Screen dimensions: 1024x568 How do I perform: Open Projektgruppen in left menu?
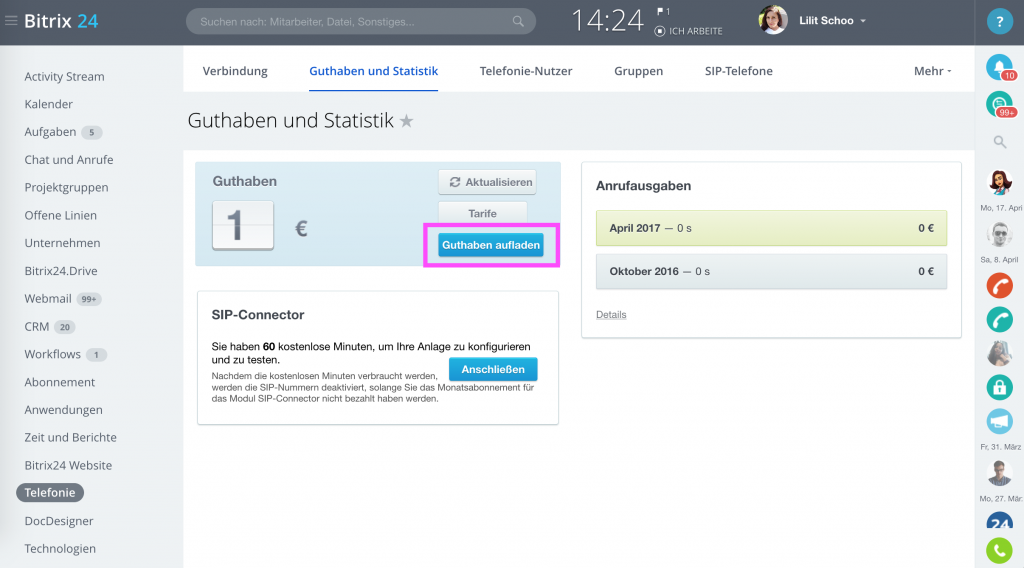[x=66, y=187]
